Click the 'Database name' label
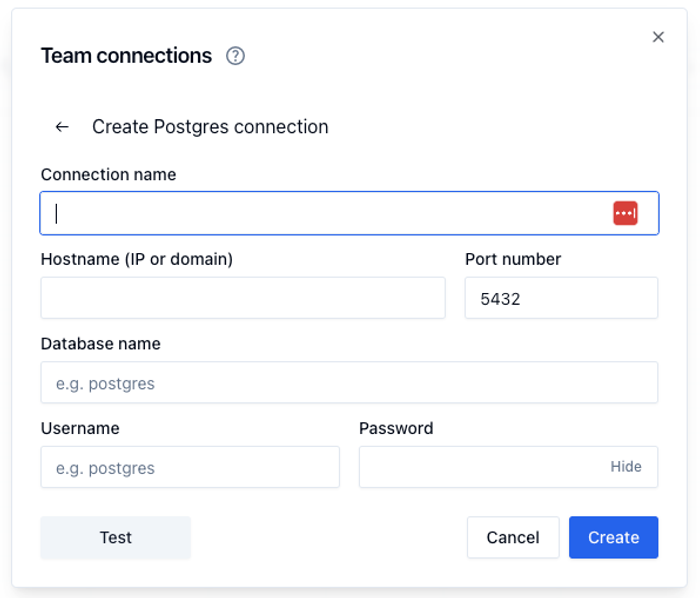This screenshot has width=700, height=598. (x=100, y=343)
